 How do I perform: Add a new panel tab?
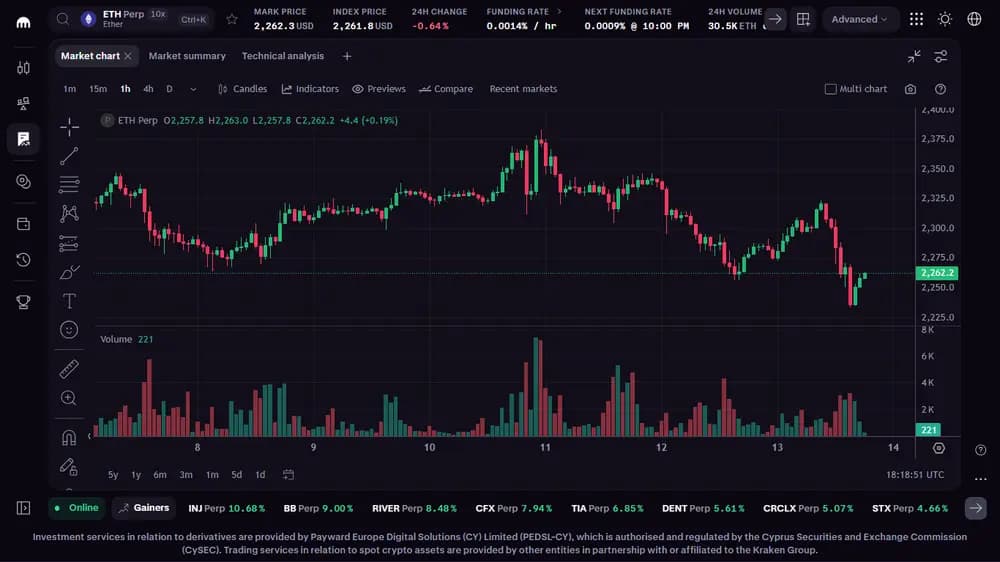pyautogui.click(x=347, y=56)
